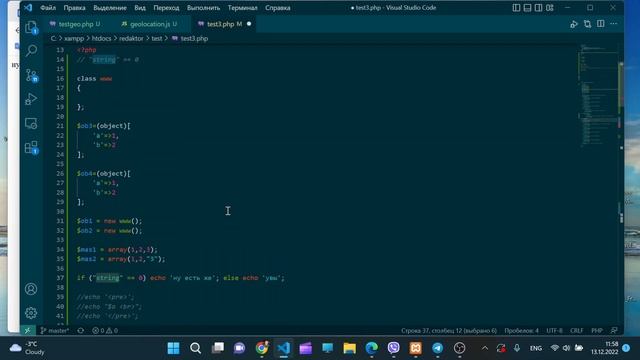Click unsaved dot on test3.php tab

(249, 24)
